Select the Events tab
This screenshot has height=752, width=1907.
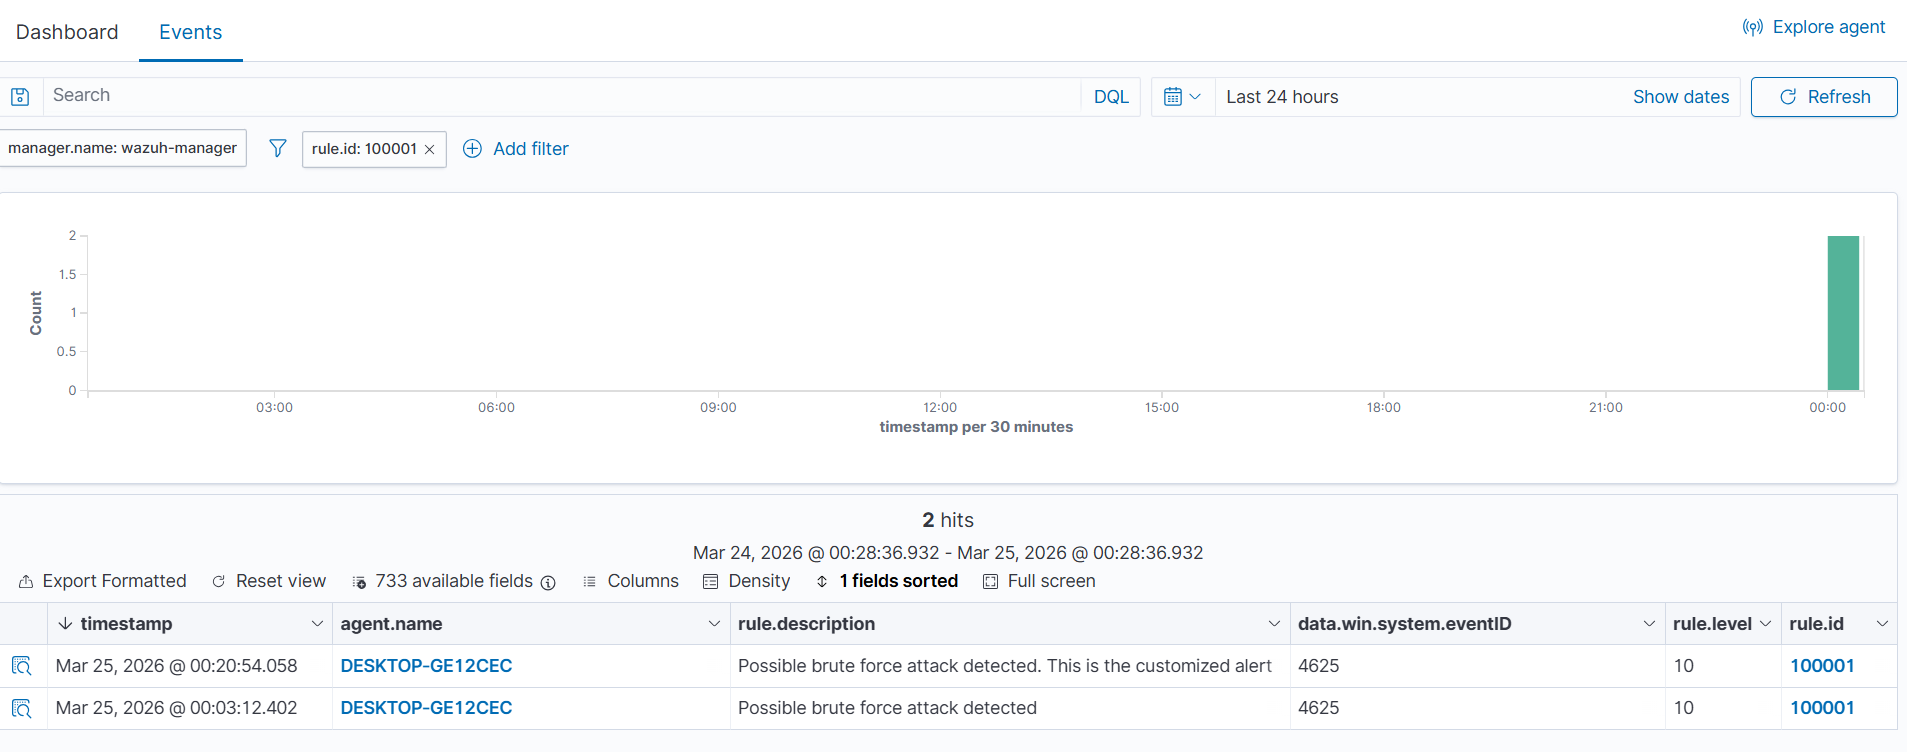point(190,32)
